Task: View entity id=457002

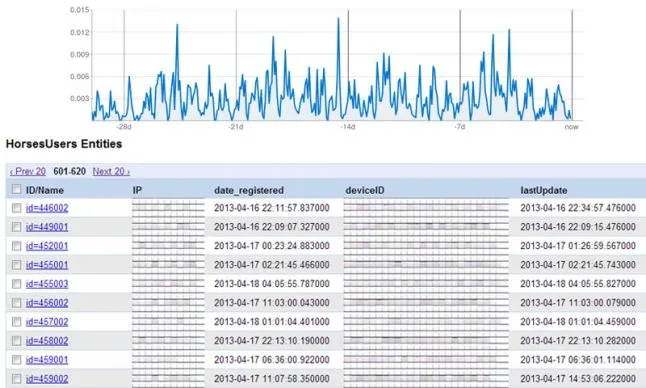Action: (47, 322)
